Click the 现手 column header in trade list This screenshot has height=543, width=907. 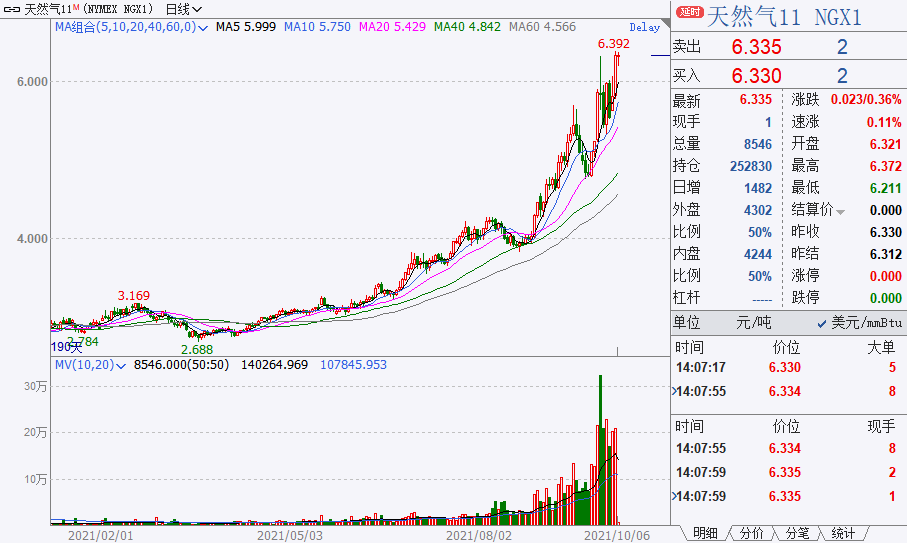882,427
